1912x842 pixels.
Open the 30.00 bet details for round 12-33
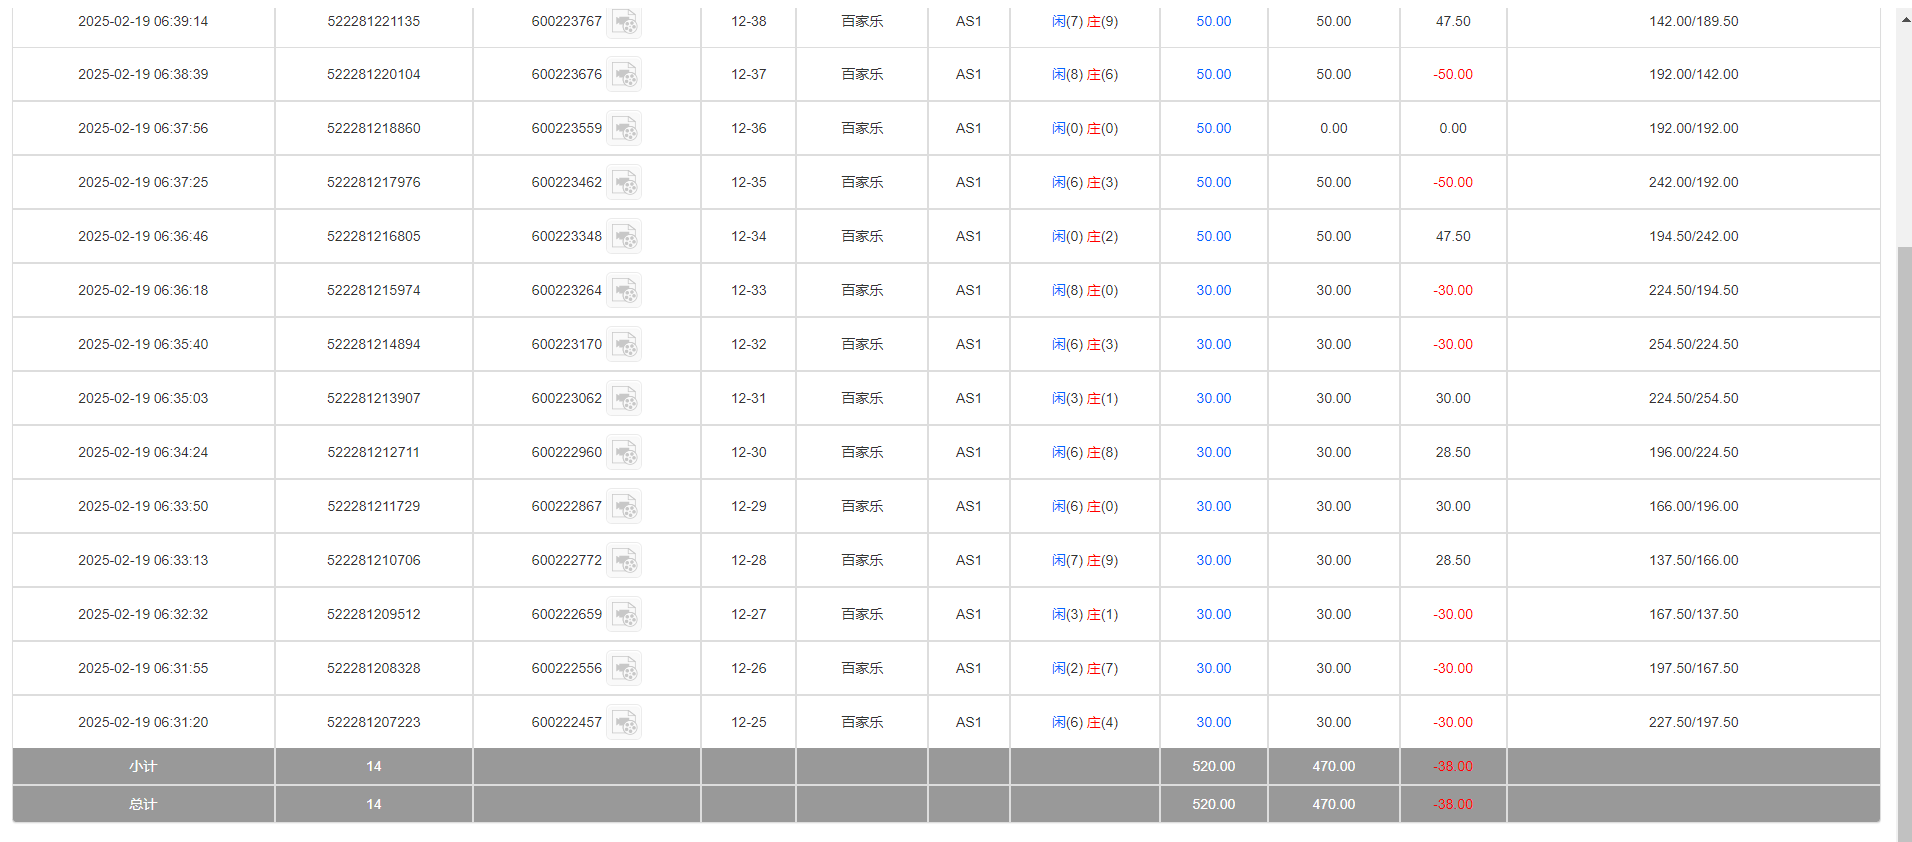[1213, 290]
